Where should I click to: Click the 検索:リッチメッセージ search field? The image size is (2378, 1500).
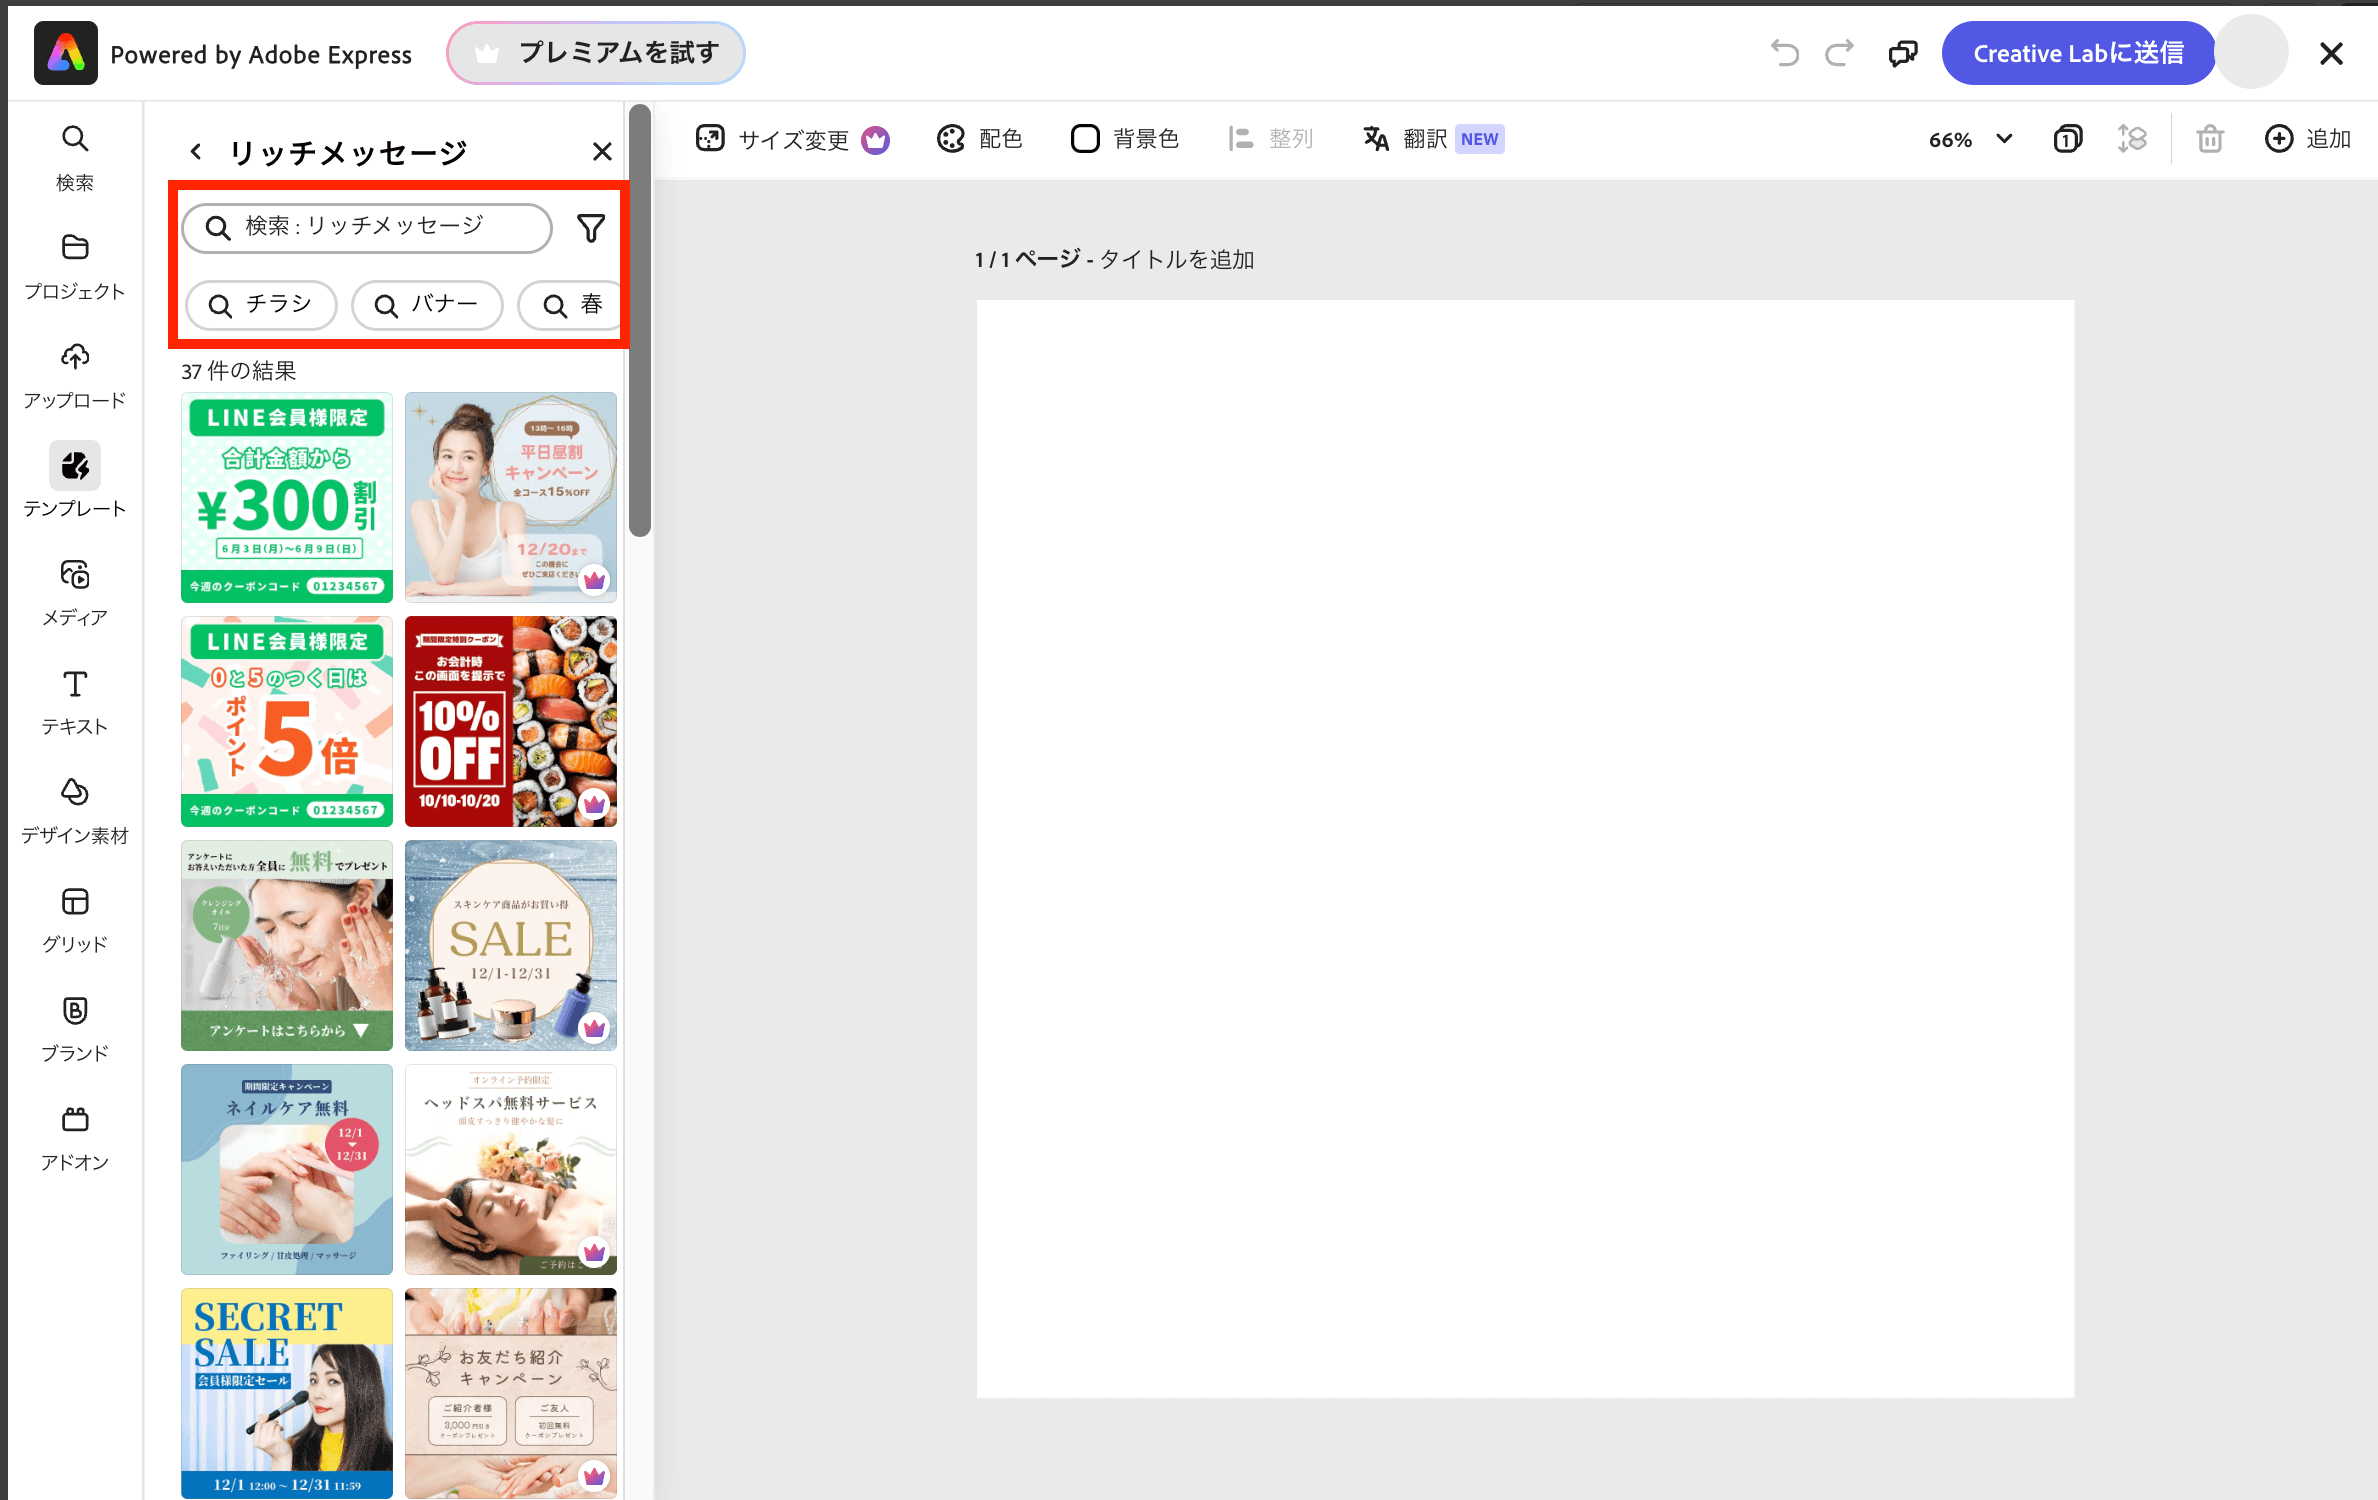coord(367,227)
